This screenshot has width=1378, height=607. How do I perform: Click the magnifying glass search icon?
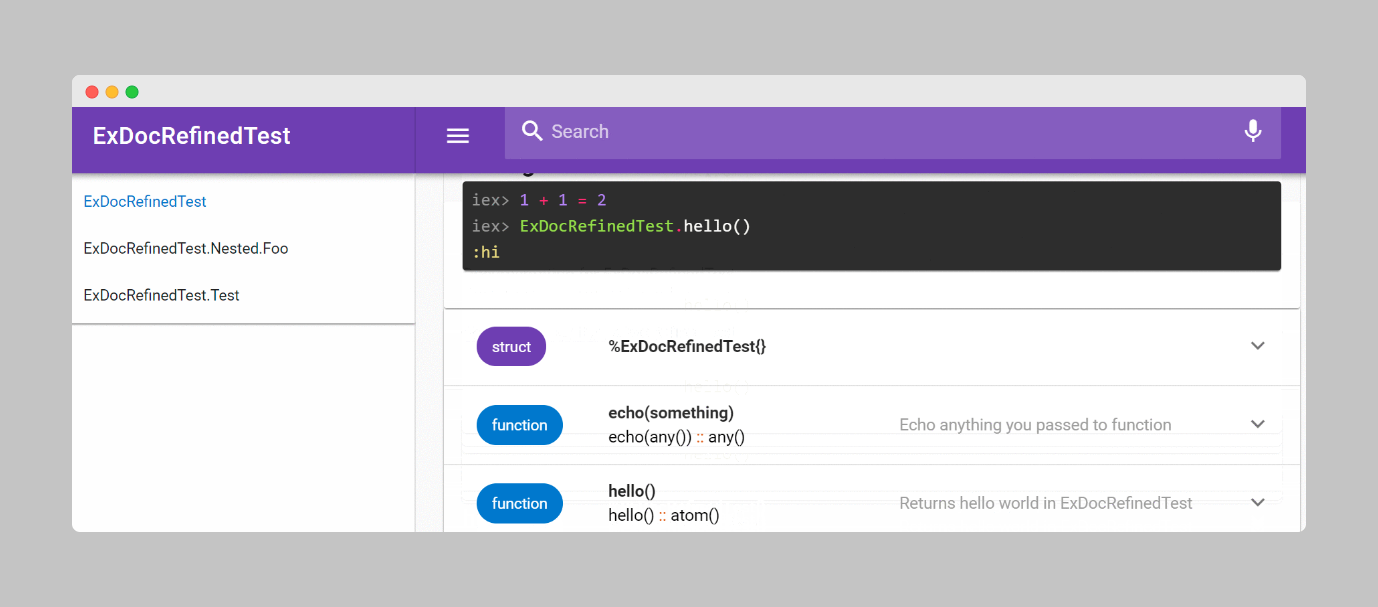click(532, 131)
